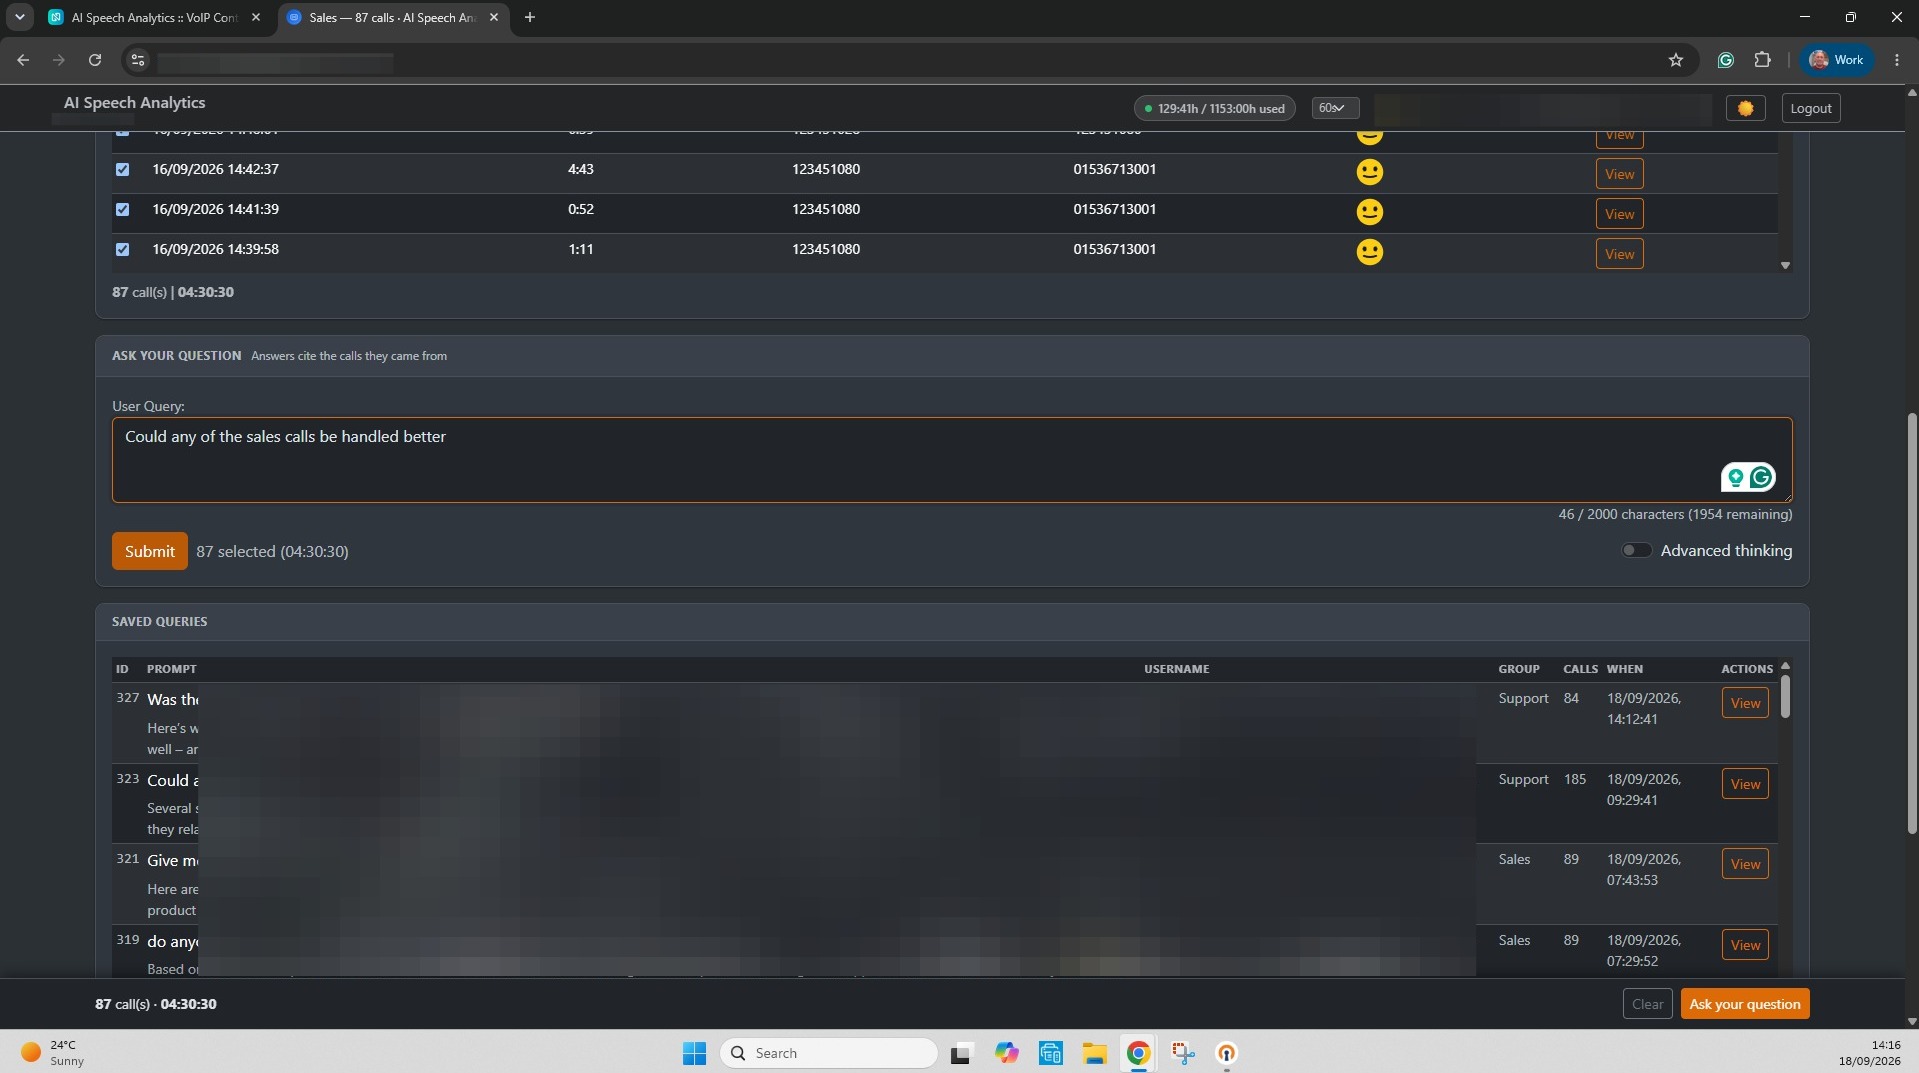Uncheck the 14:39:58 call checkbox
Image resolution: width=1919 pixels, height=1073 pixels.
[x=122, y=249]
